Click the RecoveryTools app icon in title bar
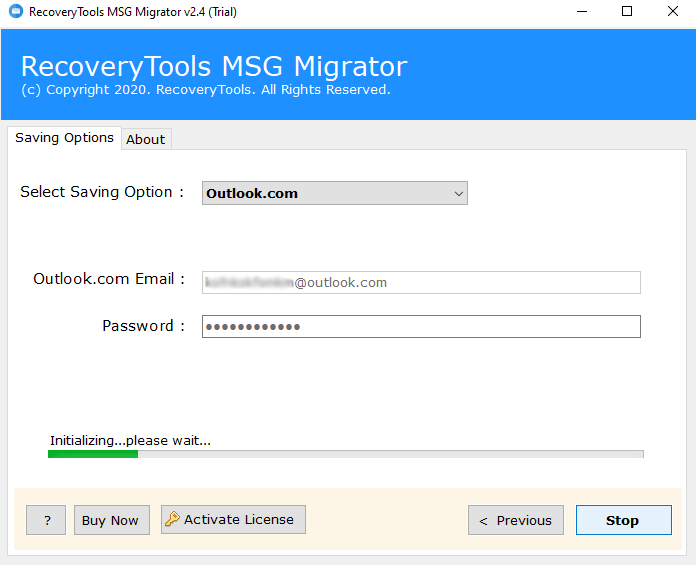Viewport: 696px width, 565px height. 16,11
